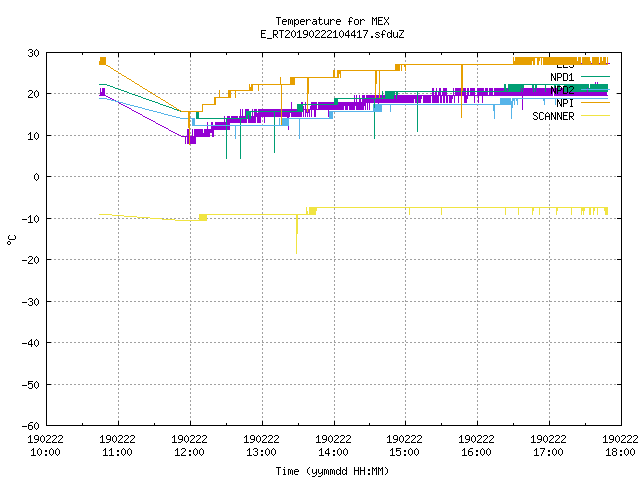The image size is (640, 480).
Task: Click the 12:00 x-axis tick label
Action: (x=189, y=452)
